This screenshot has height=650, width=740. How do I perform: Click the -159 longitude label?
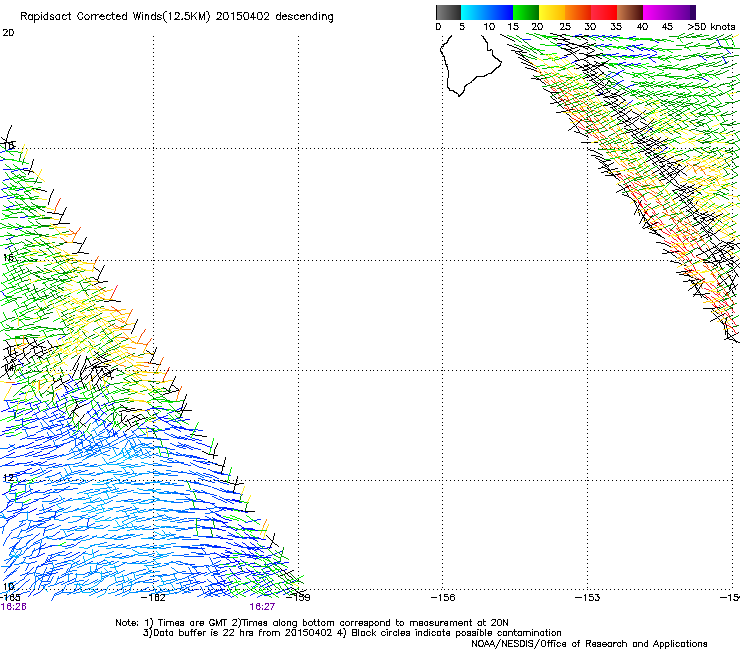(x=298, y=598)
